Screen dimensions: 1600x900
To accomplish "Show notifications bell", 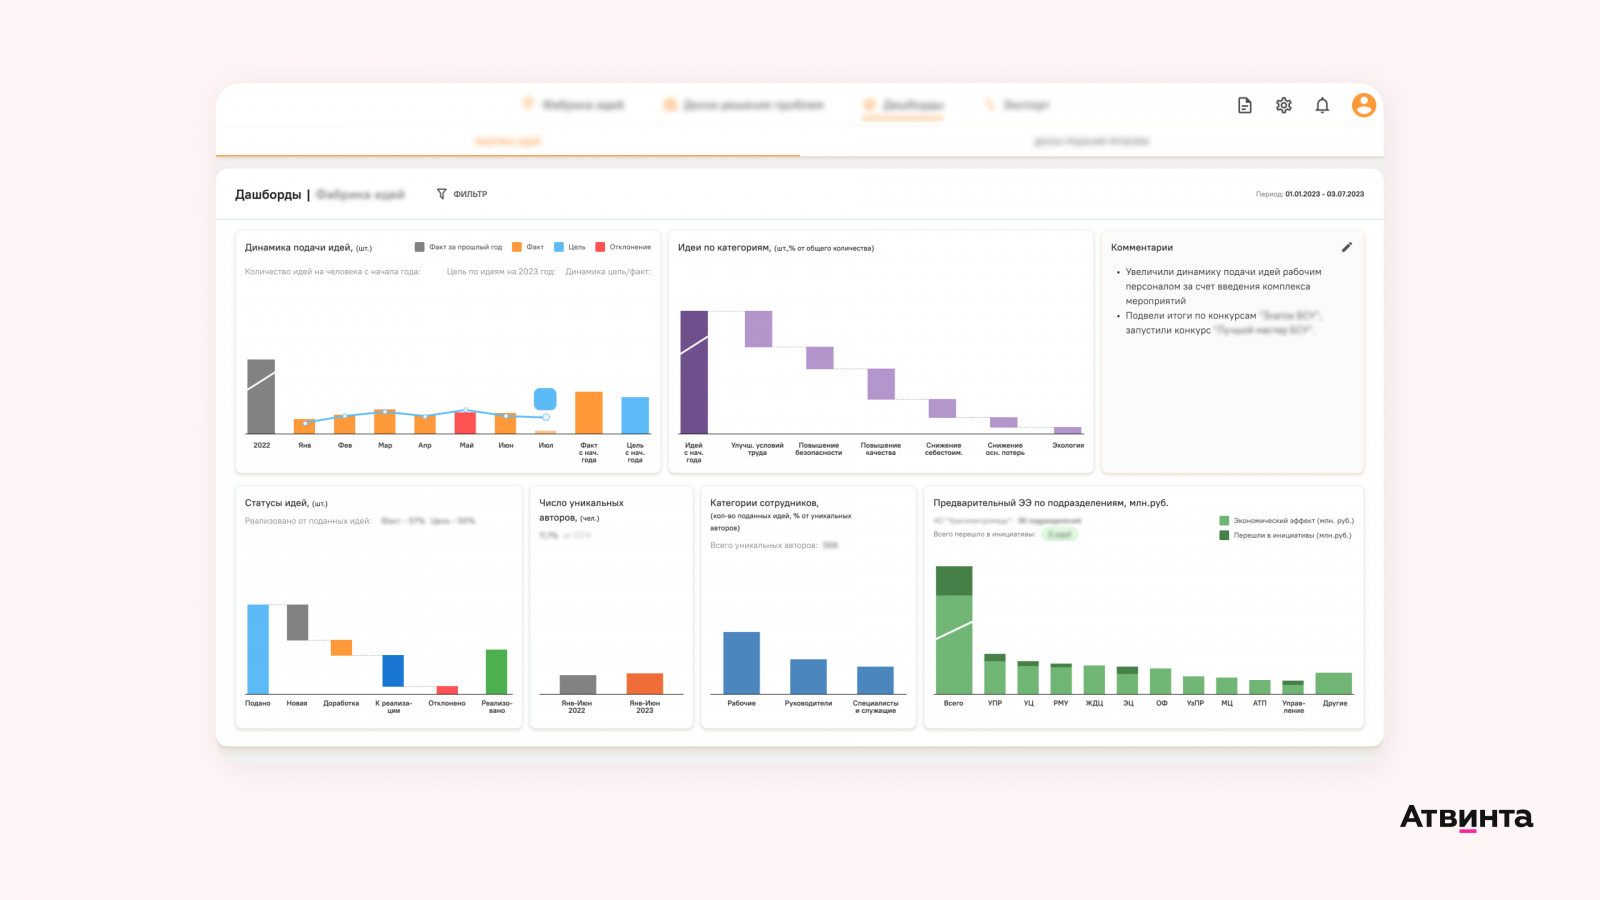I will point(1322,105).
